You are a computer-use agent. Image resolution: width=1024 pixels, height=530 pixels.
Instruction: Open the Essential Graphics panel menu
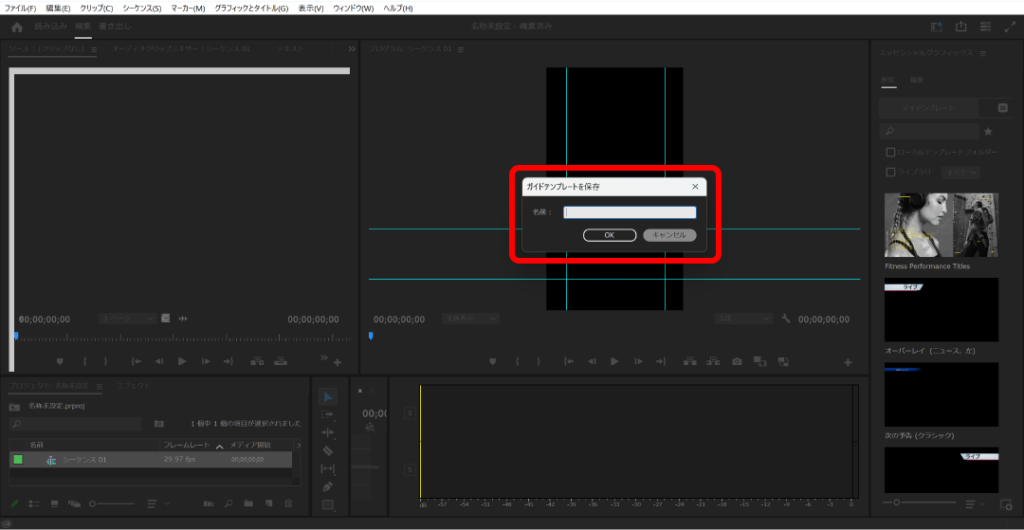[x=983, y=53]
